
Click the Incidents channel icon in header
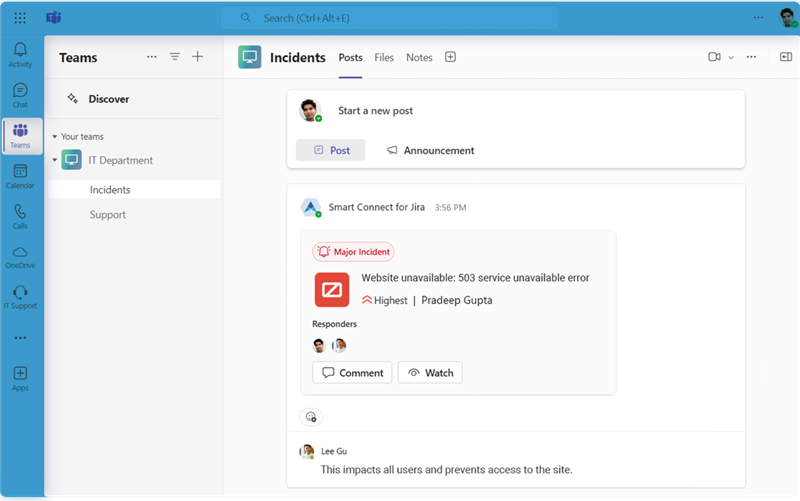tap(249, 57)
